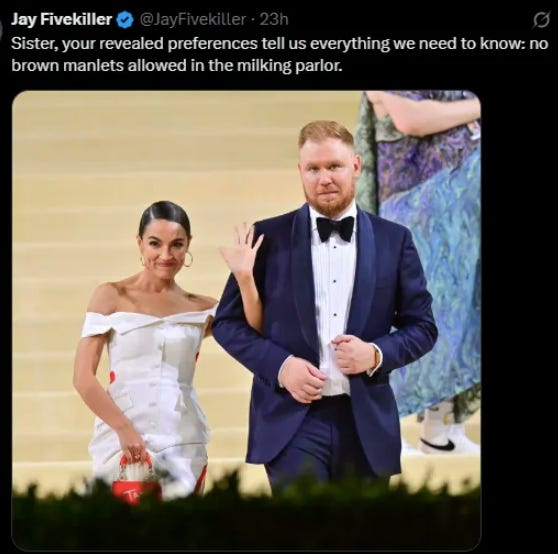Open the attached photo in full view

246,321
